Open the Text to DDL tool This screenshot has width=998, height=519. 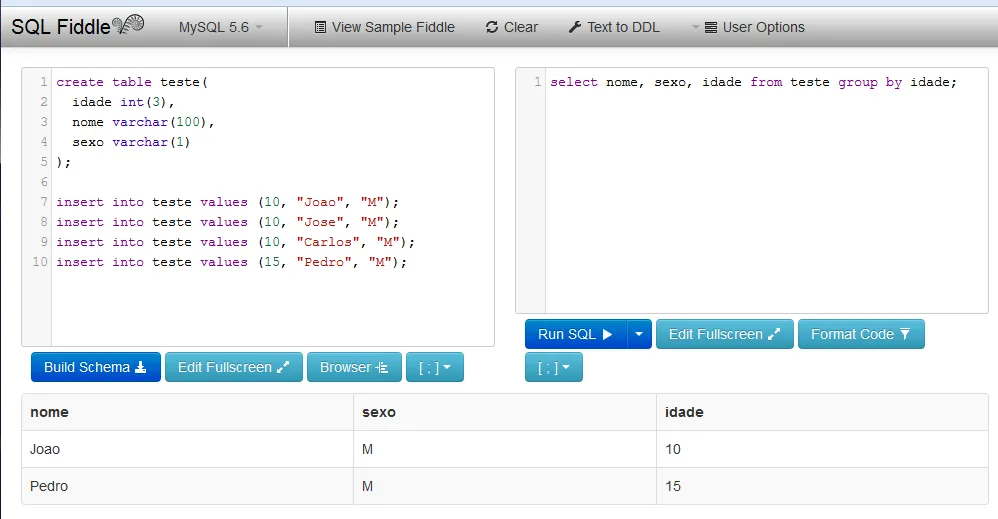(613, 27)
